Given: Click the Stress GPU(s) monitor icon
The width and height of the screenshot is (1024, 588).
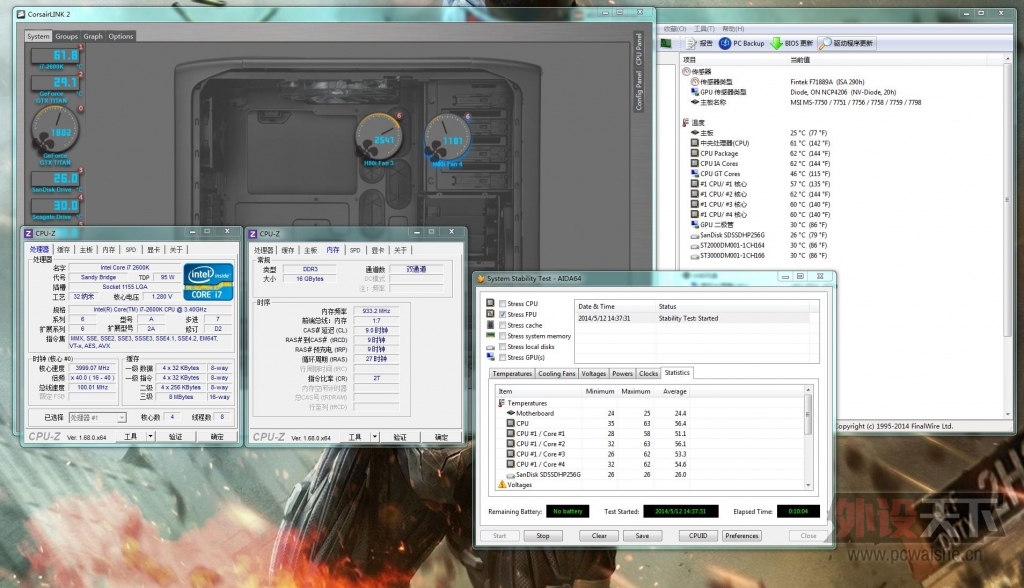Looking at the screenshot, I should click(490, 357).
